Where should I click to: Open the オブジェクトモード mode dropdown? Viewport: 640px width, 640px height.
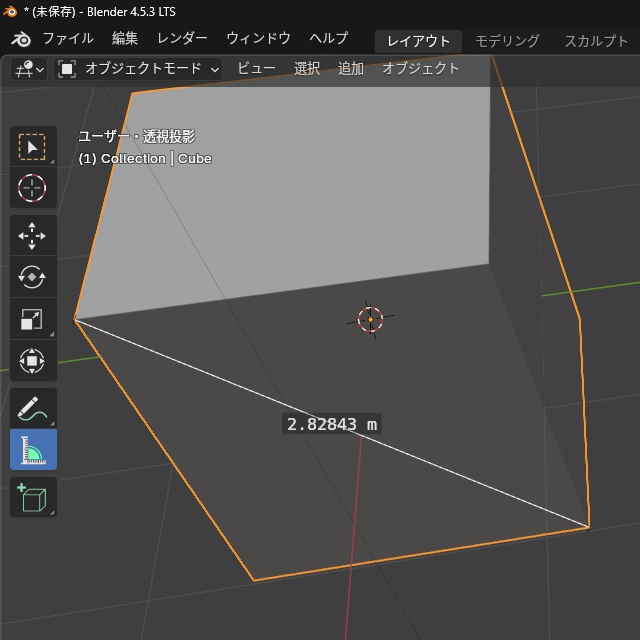(138, 69)
